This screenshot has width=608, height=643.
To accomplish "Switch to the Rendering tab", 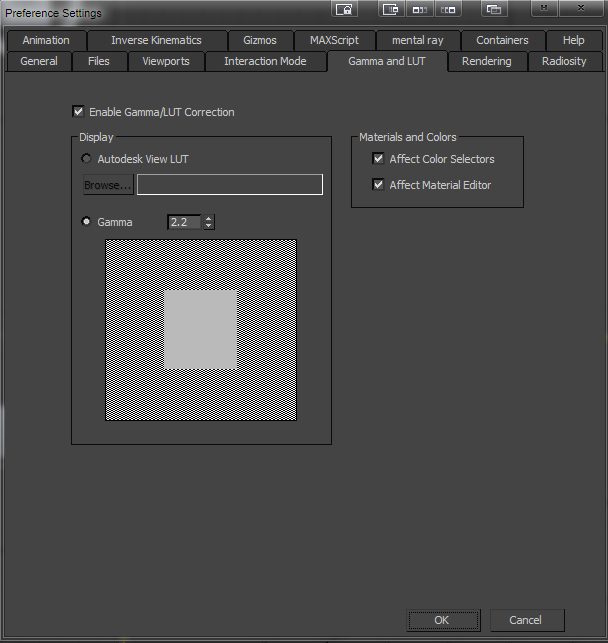I will (x=486, y=61).
